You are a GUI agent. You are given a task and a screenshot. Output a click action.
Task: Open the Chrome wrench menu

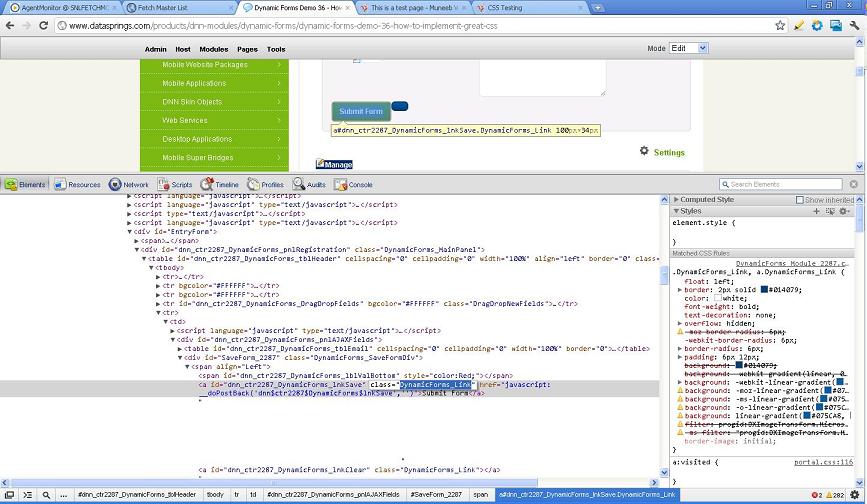855,25
